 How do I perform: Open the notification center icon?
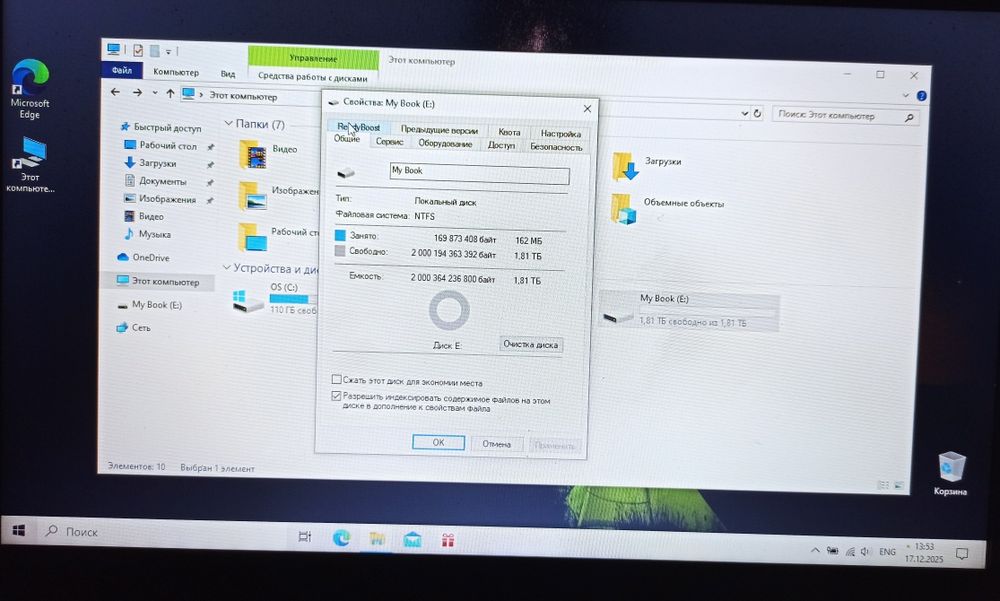pos(962,554)
